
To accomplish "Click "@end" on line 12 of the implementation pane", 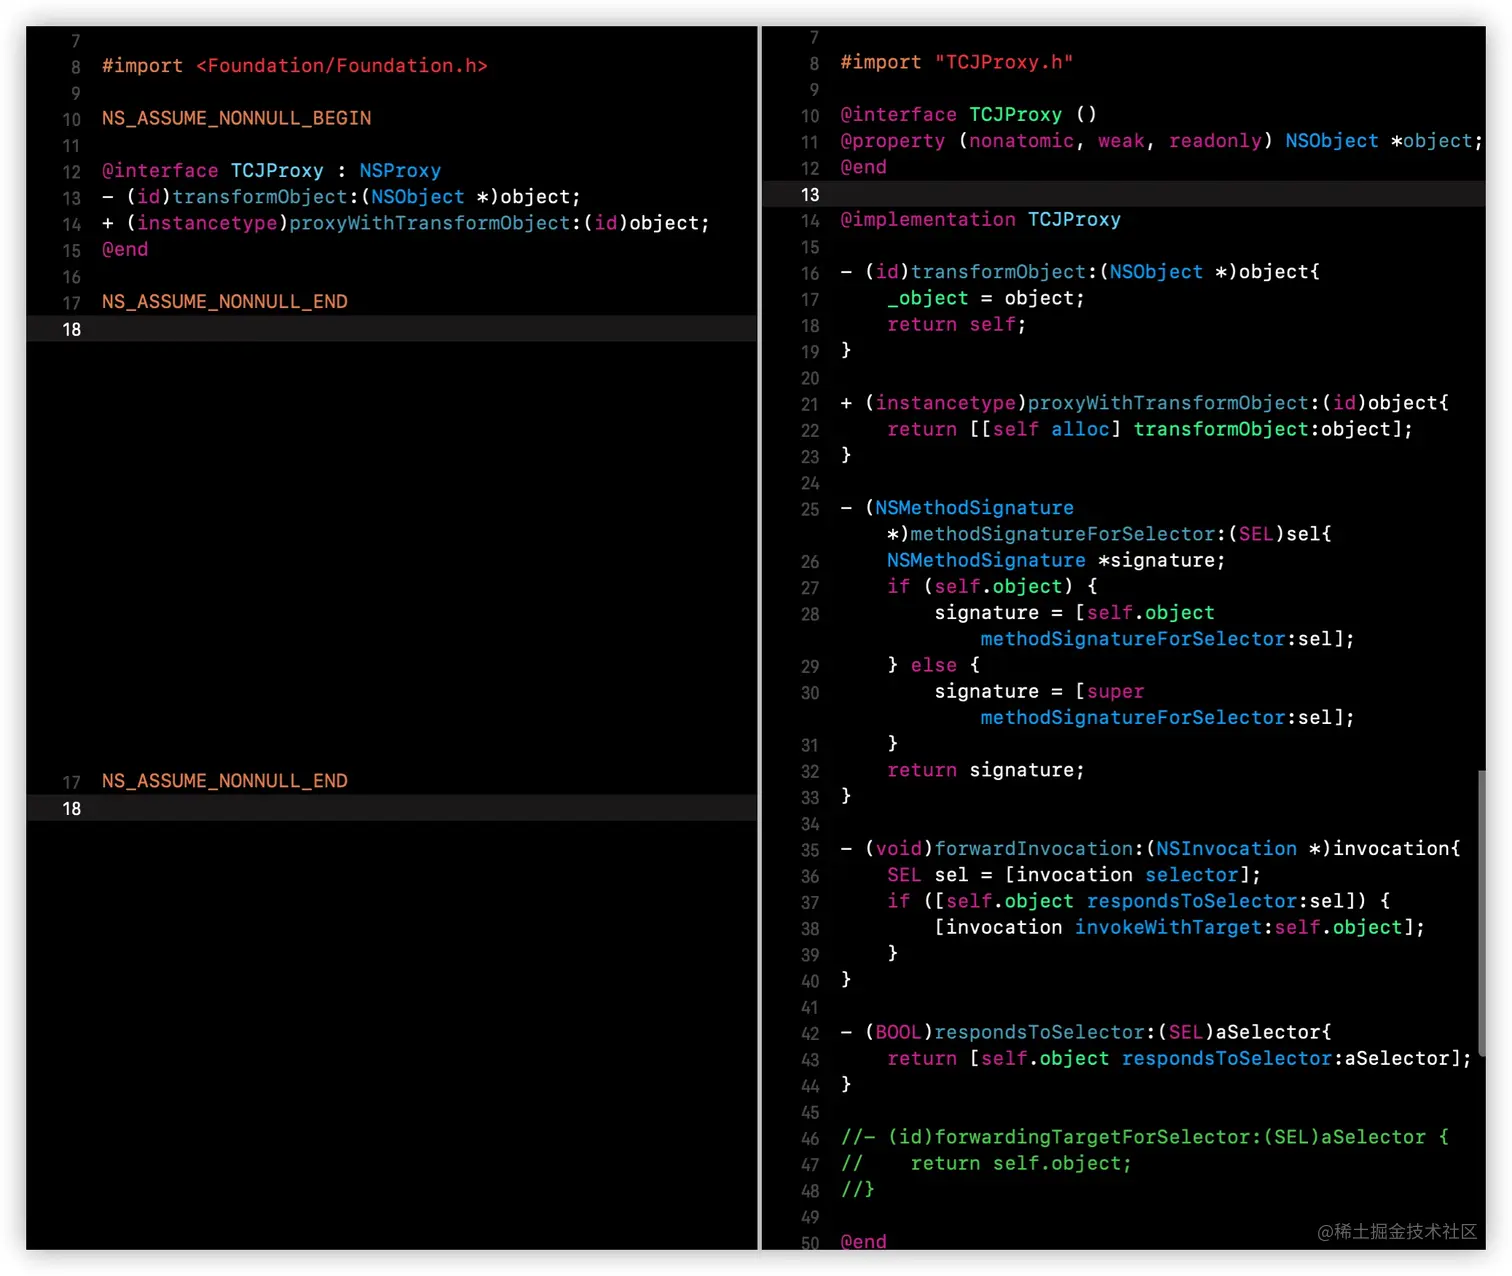I will pos(864,167).
